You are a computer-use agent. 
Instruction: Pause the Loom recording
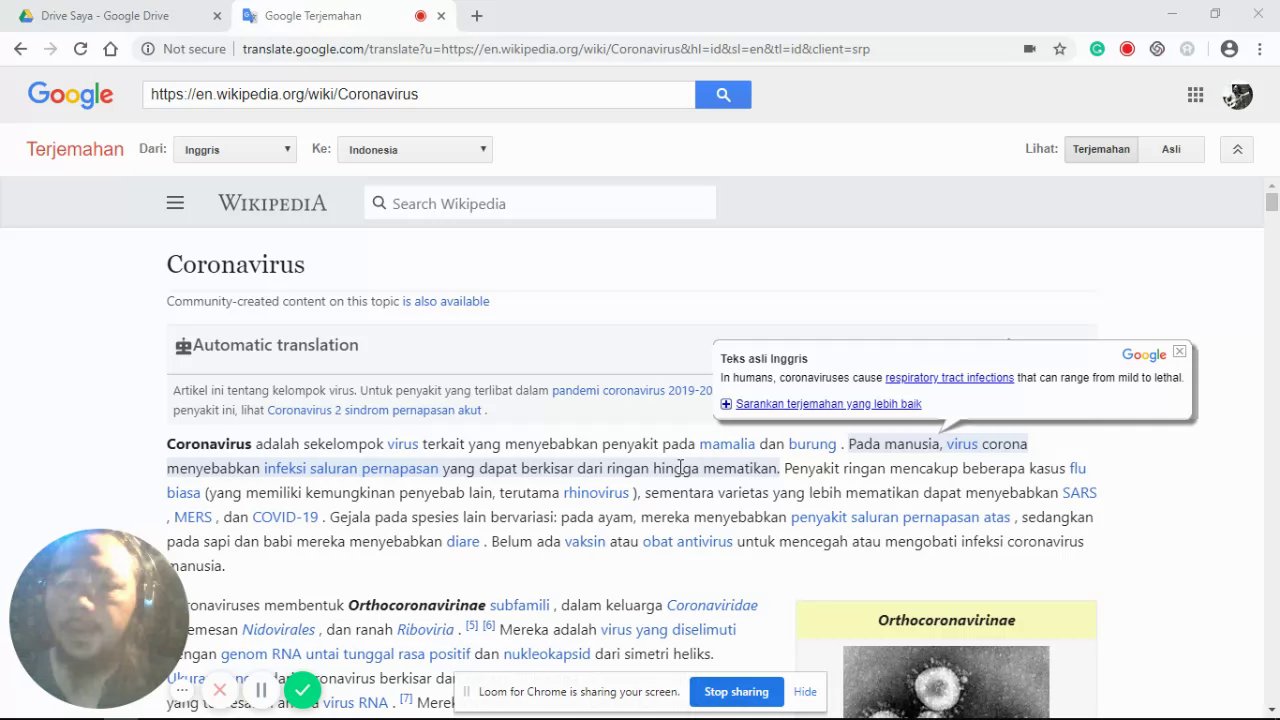[x=261, y=690]
